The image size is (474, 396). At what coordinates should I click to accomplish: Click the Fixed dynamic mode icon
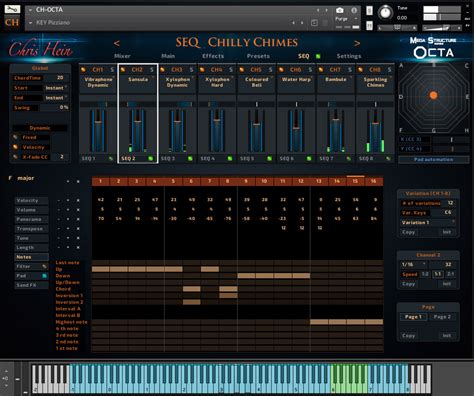(15, 137)
